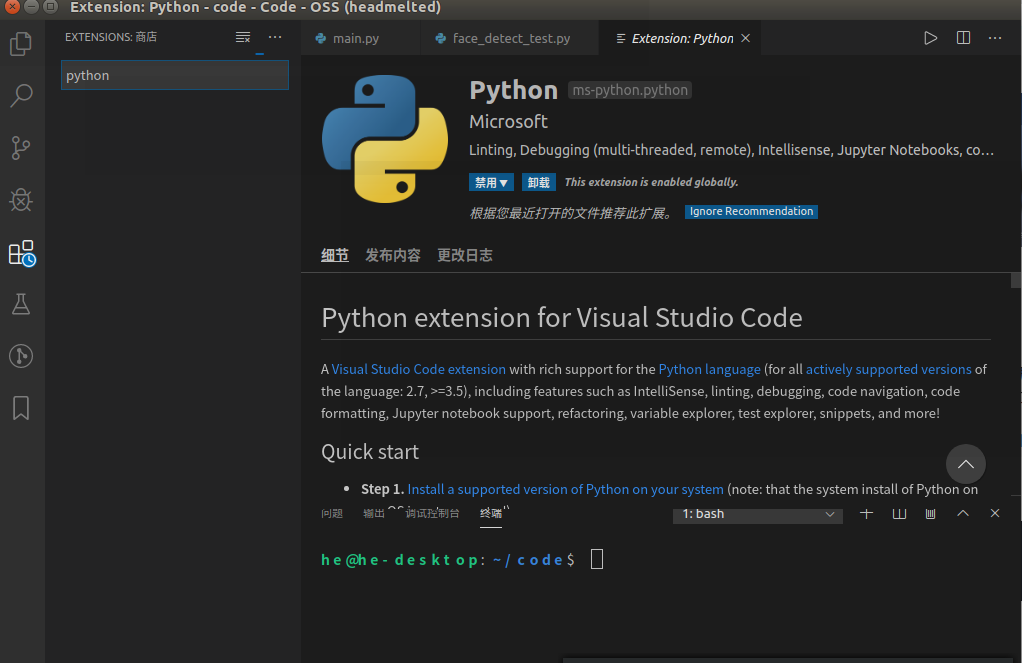Add a new terminal with plus icon
Screen dimensions: 1022x663
tap(867, 513)
